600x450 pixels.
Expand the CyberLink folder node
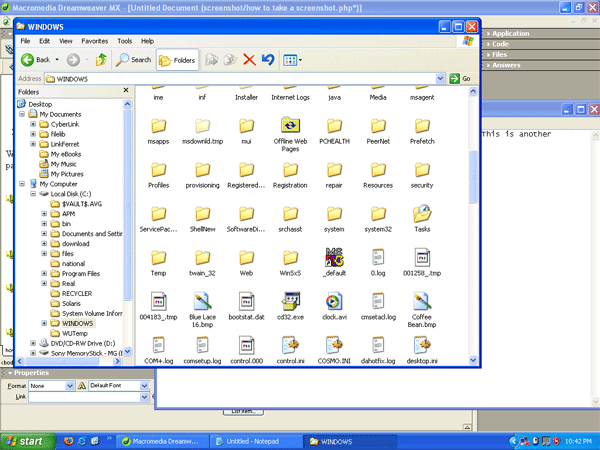[33, 124]
